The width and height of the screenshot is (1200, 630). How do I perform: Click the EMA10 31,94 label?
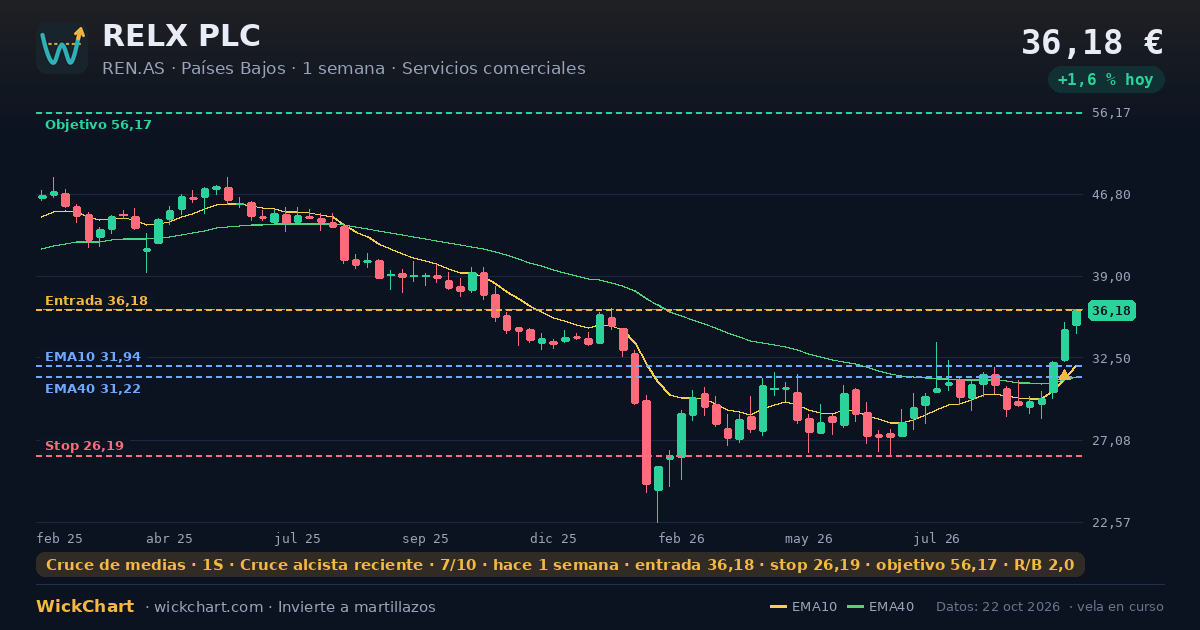click(93, 357)
